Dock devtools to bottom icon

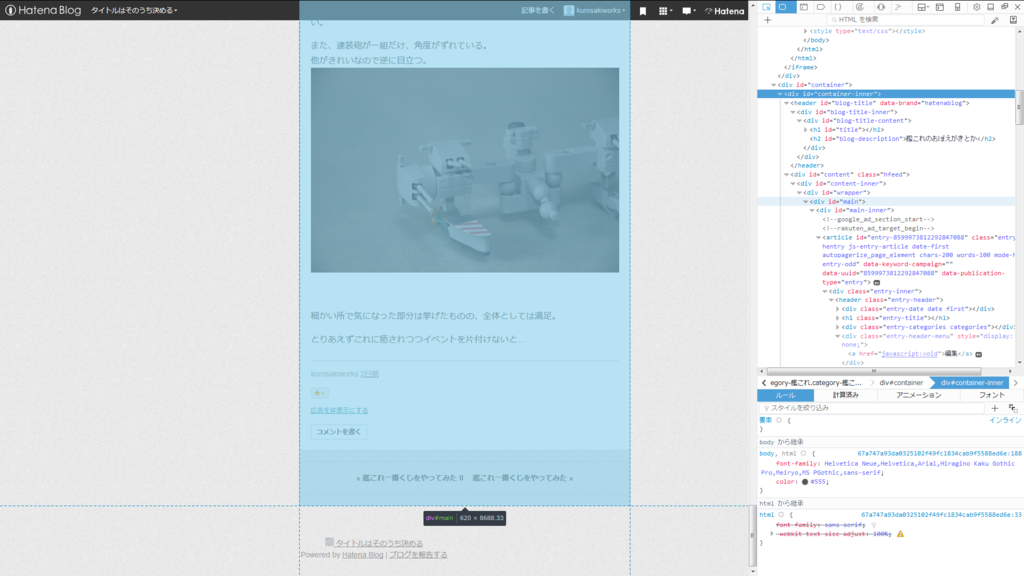991,7
